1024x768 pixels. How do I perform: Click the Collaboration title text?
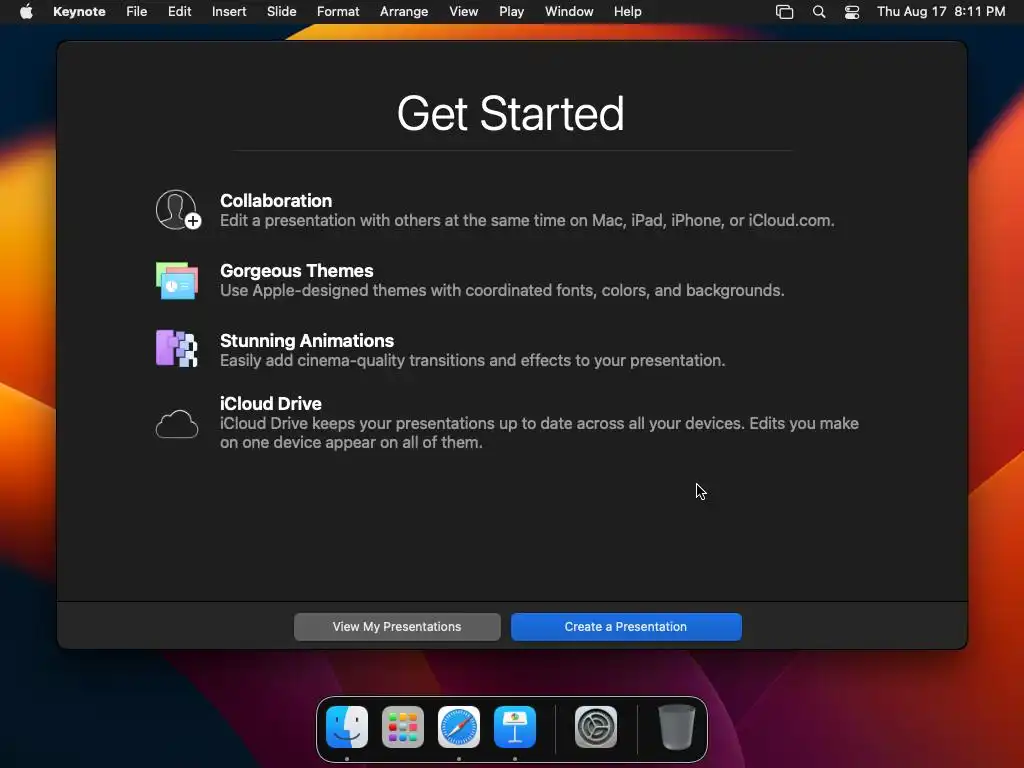[x=276, y=200]
